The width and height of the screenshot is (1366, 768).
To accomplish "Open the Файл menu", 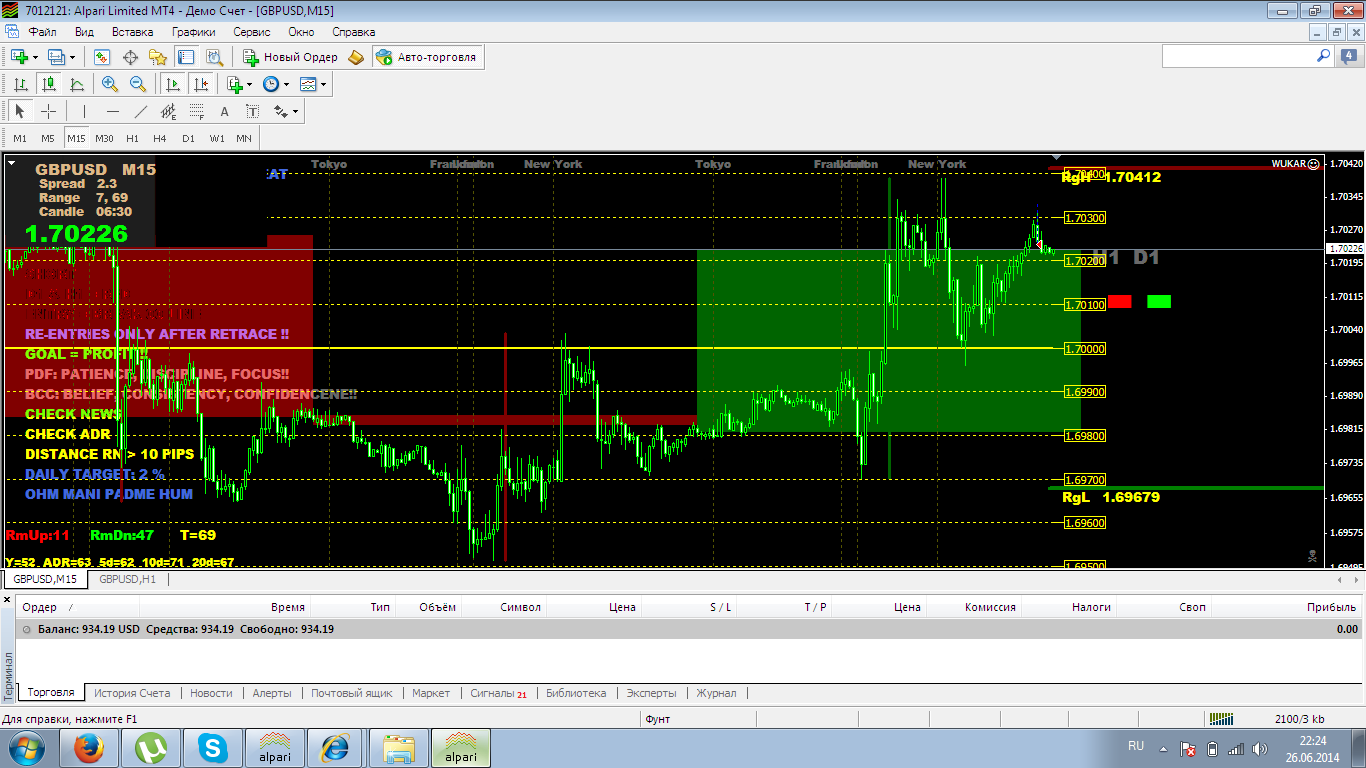I will pos(42,32).
